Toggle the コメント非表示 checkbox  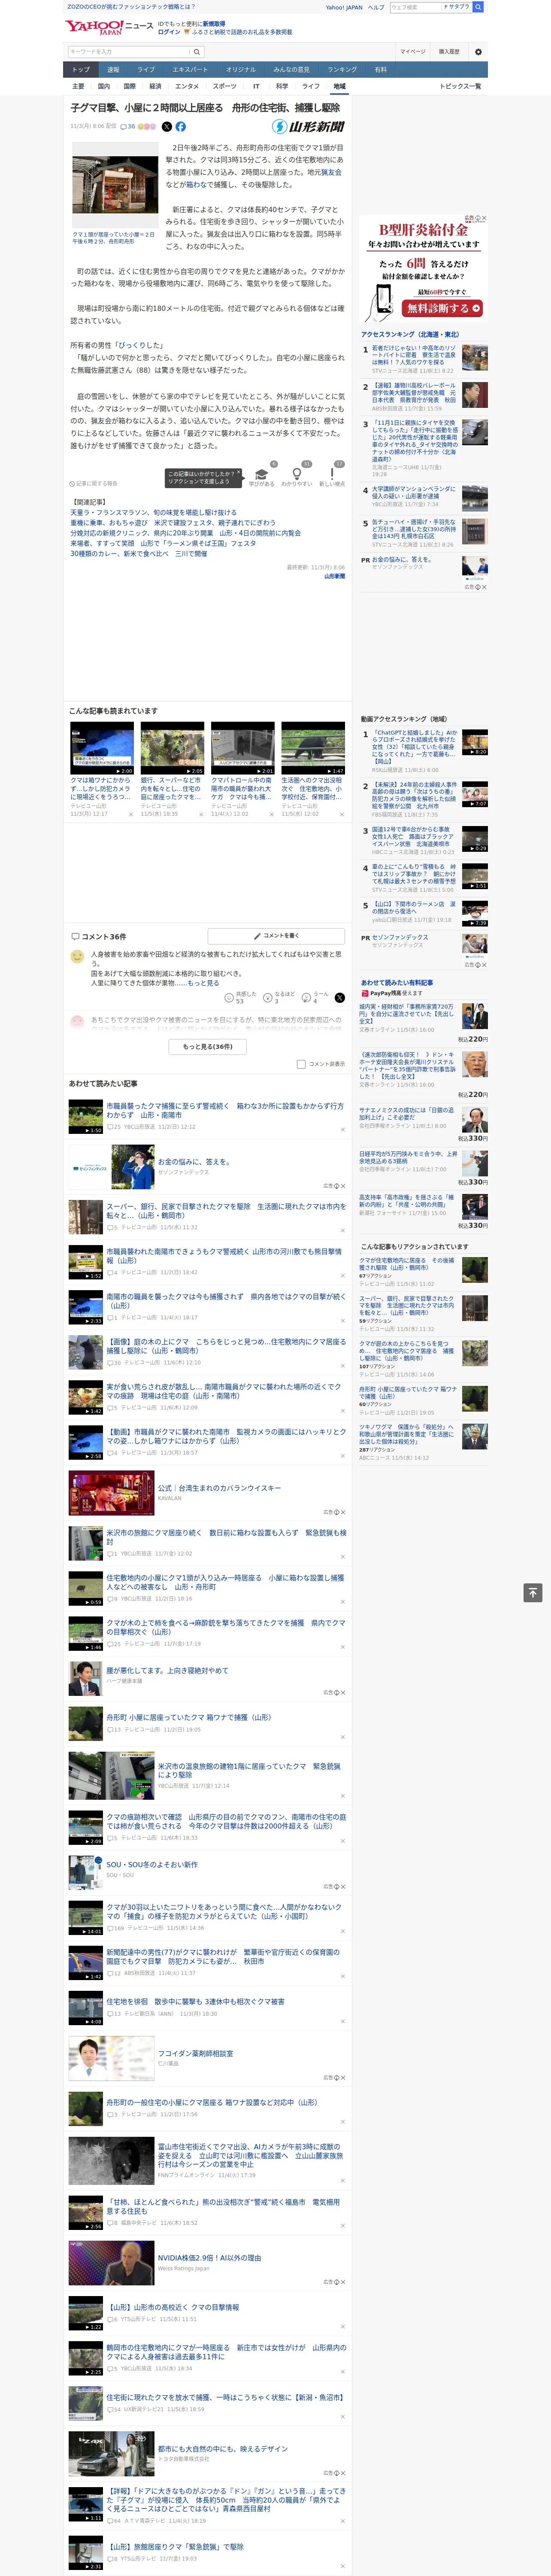[301, 1064]
